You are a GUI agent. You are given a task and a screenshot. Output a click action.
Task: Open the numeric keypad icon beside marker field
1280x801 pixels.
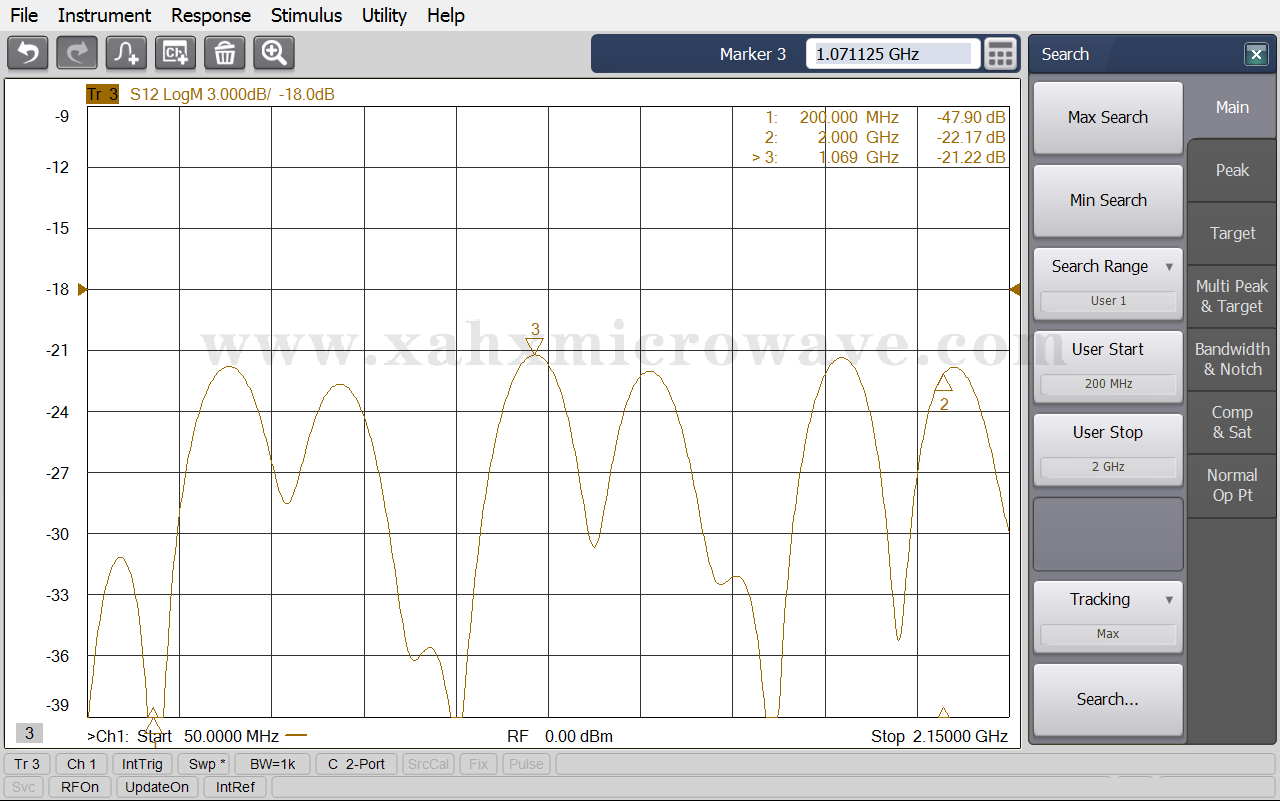click(x=1000, y=54)
